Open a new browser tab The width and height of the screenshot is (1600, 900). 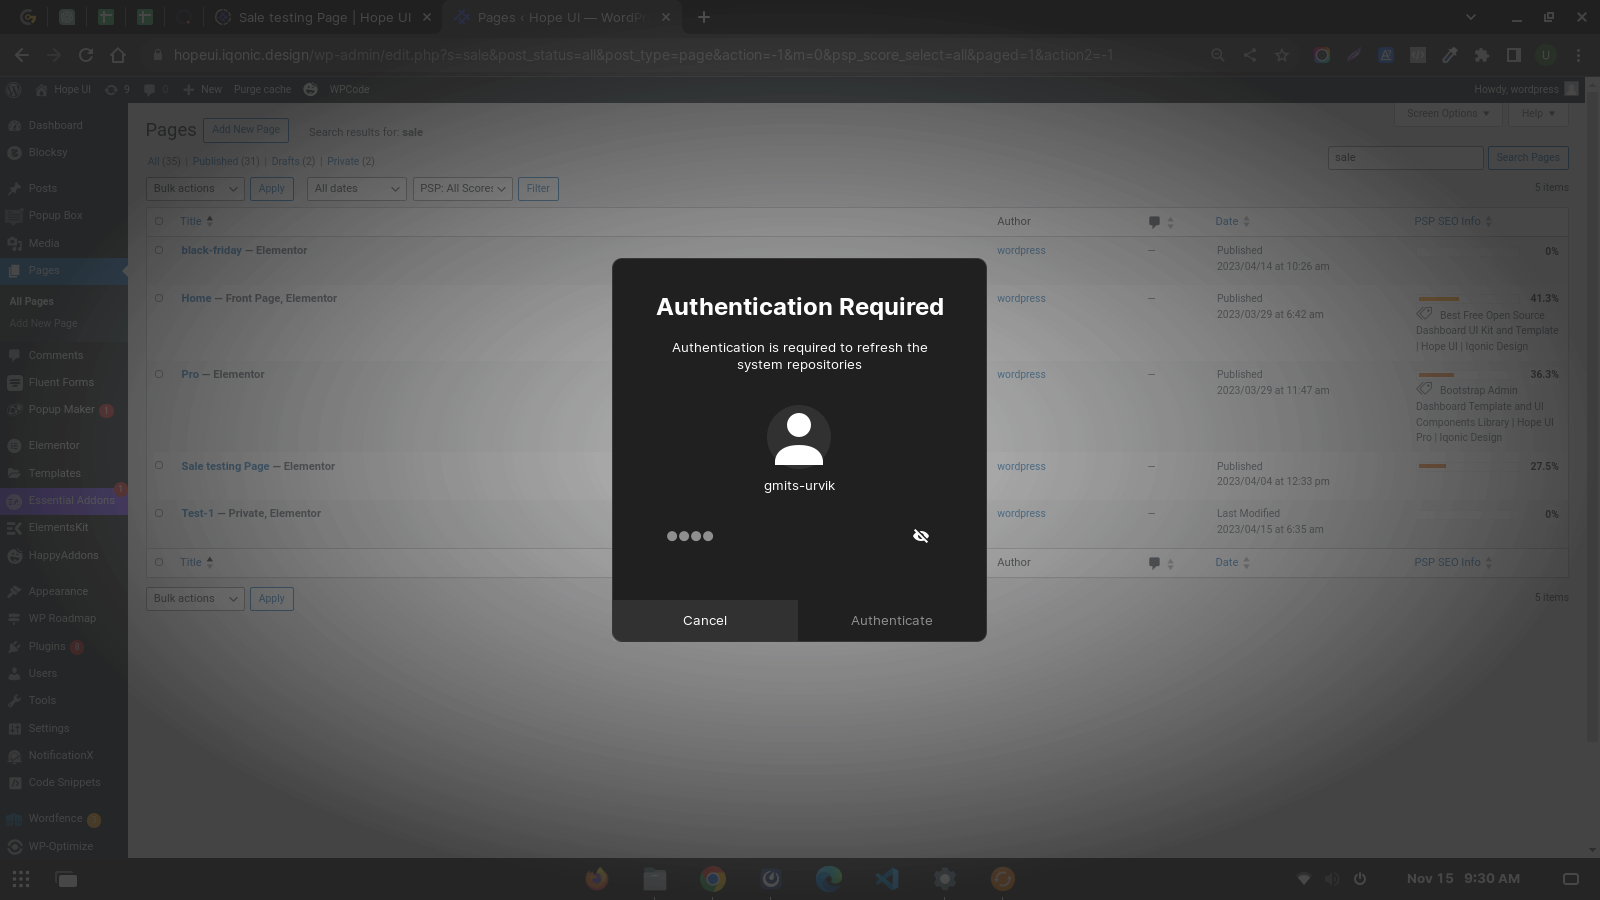pos(704,17)
